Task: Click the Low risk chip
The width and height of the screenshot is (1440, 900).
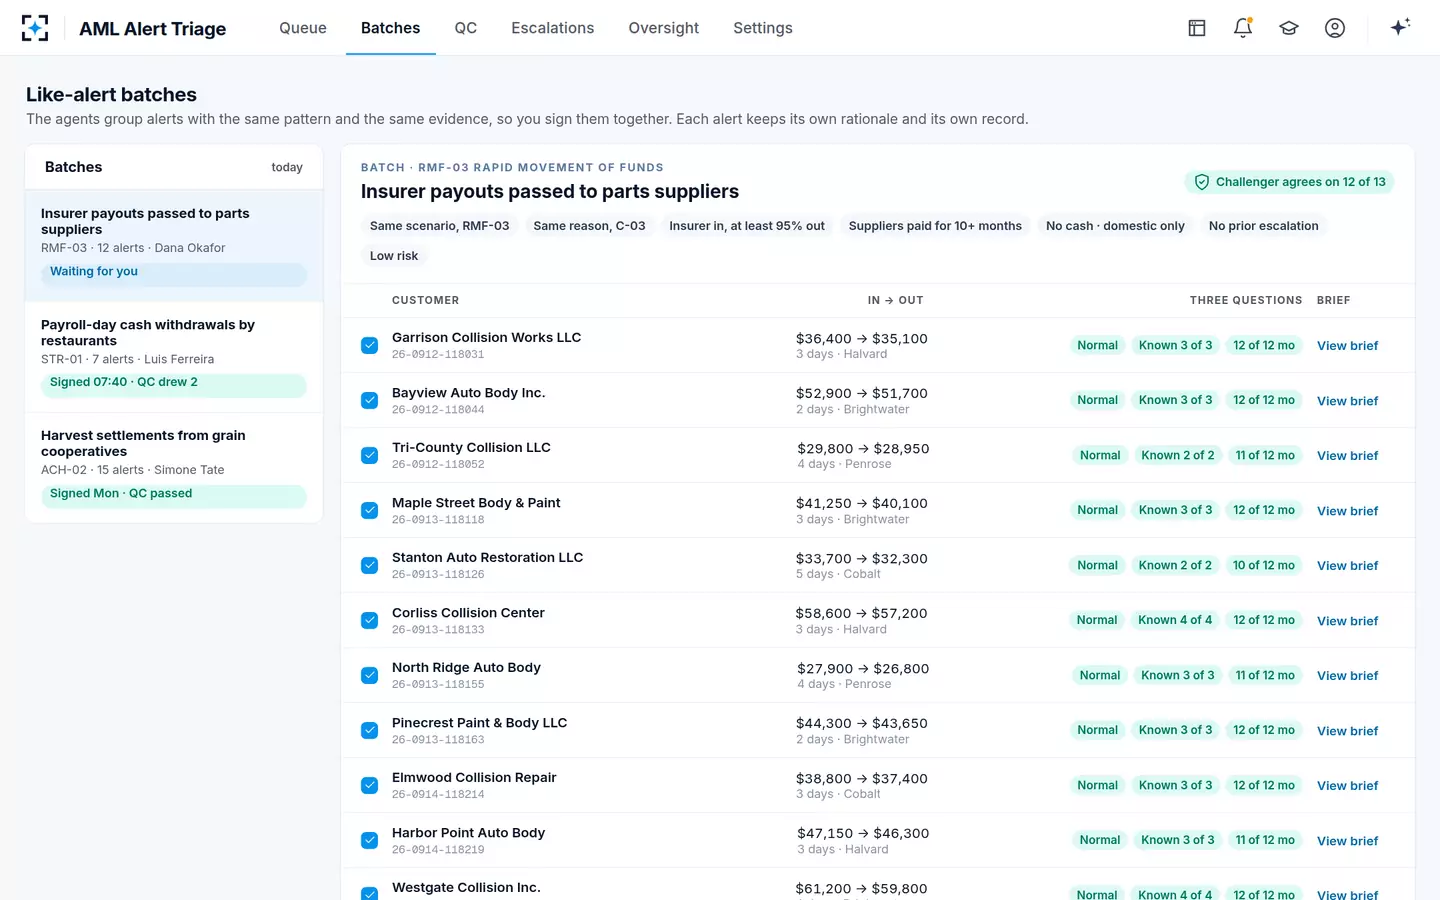Action: pos(394,256)
